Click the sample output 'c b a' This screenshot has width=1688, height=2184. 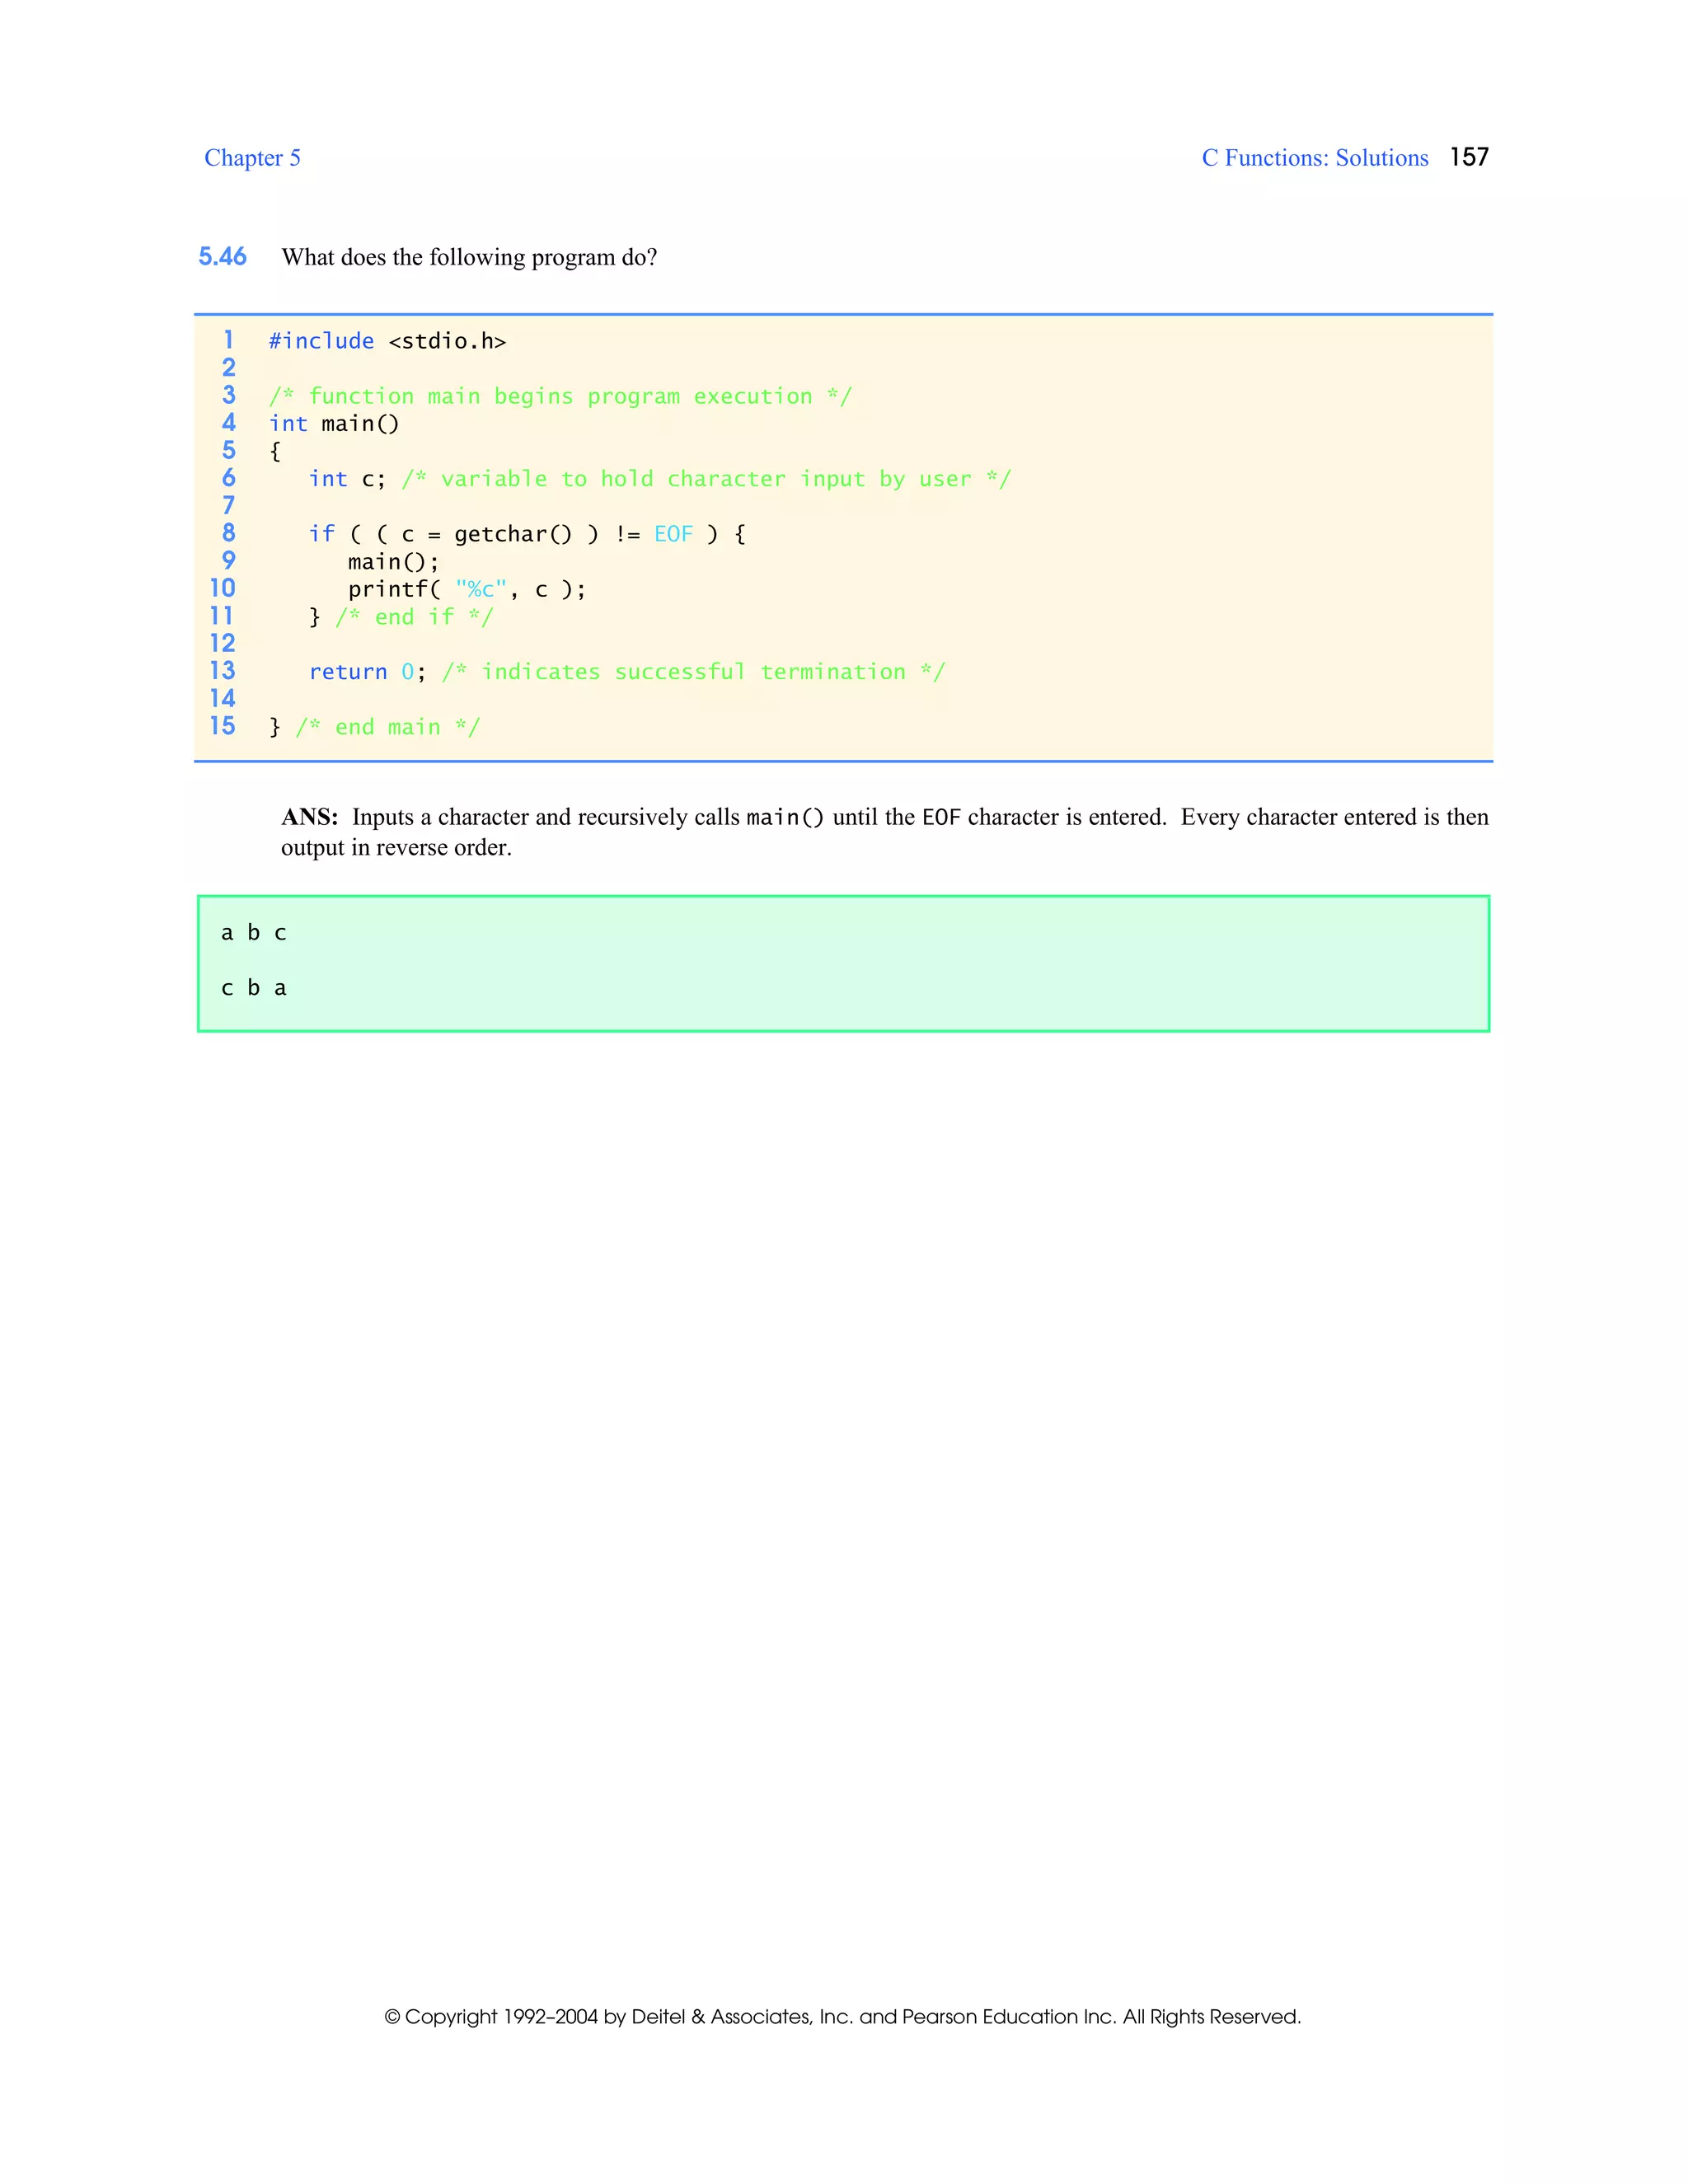[x=254, y=988]
